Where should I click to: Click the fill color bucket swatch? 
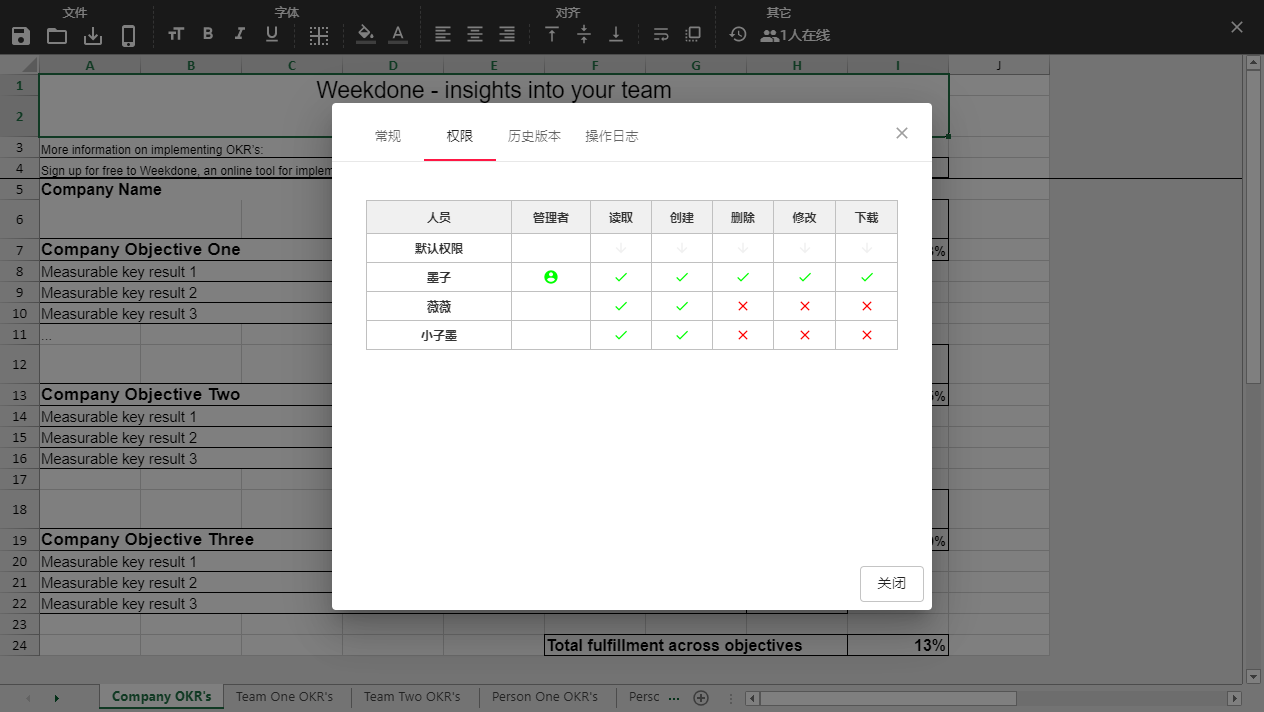click(x=366, y=35)
